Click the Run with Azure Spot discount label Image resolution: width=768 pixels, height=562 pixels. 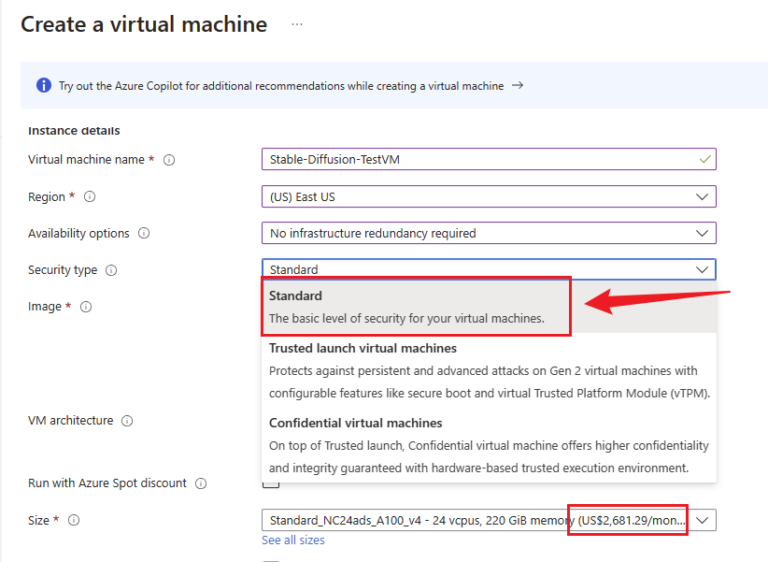coord(107,483)
